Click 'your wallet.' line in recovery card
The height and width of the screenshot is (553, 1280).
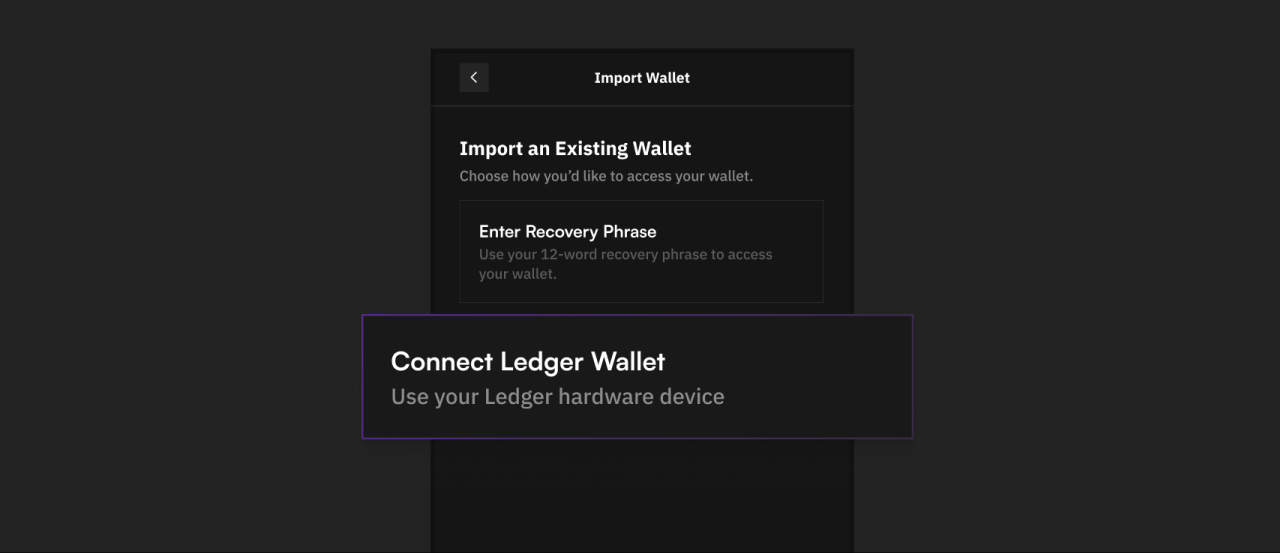518,274
